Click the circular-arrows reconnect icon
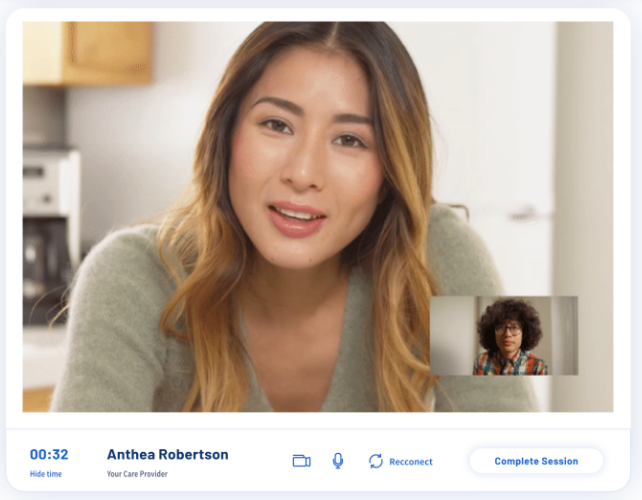Image resolution: width=642 pixels, height=500 pixels. [x=376, y=461]
